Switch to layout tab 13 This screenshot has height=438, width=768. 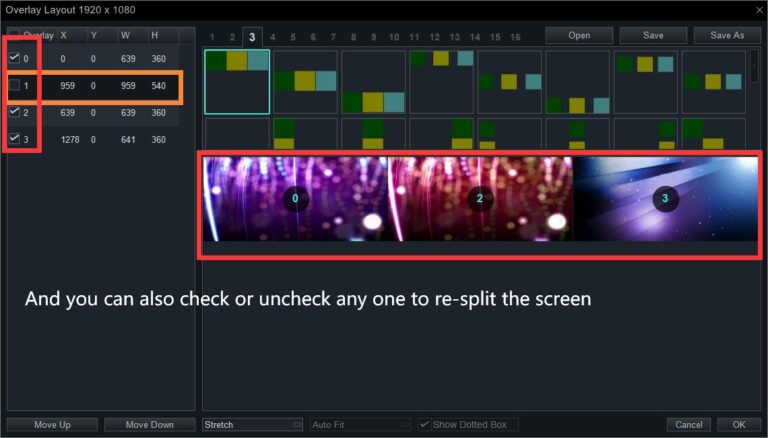[455, 37]
